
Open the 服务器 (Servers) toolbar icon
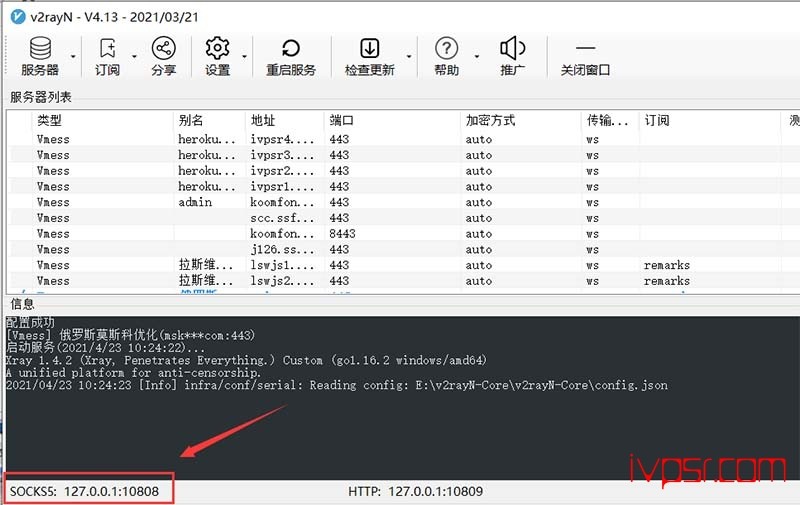(40, 56)
